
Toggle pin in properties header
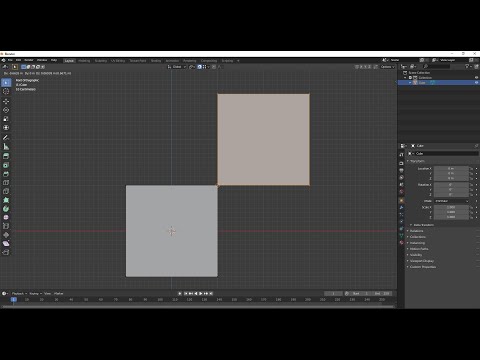point(476,146)
